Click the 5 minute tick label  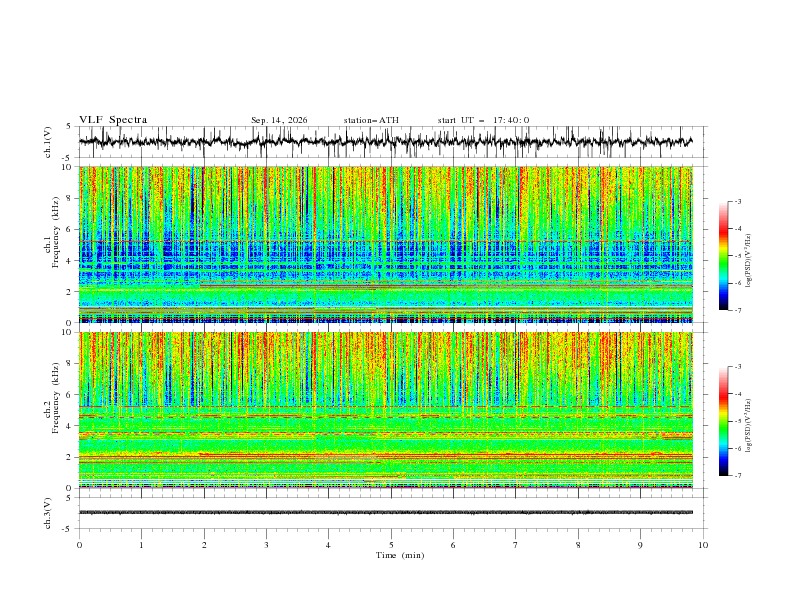391,545
